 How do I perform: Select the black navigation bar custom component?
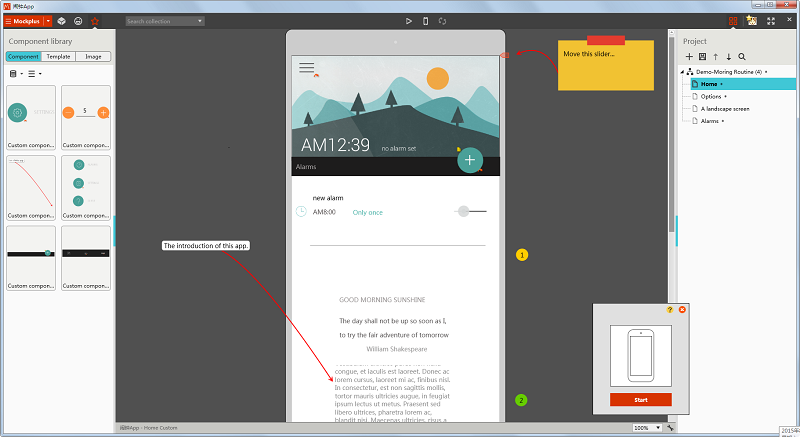click(x=86, y=259)
